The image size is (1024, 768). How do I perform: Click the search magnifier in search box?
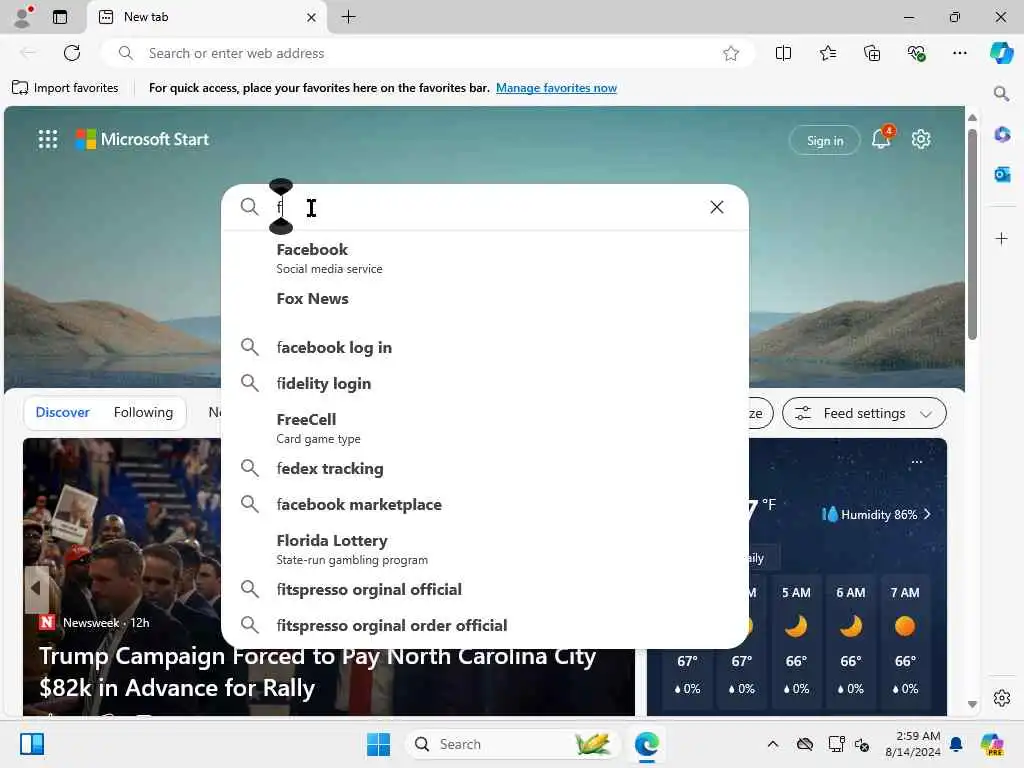pos(249,207)
